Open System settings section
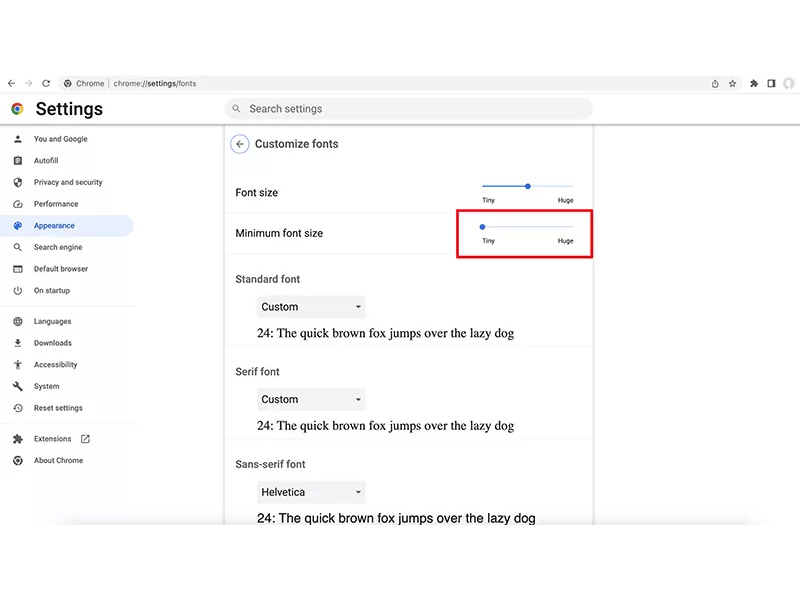Image resolution: width=800 pixels, height=600 pixels. [x=46, y=386]
